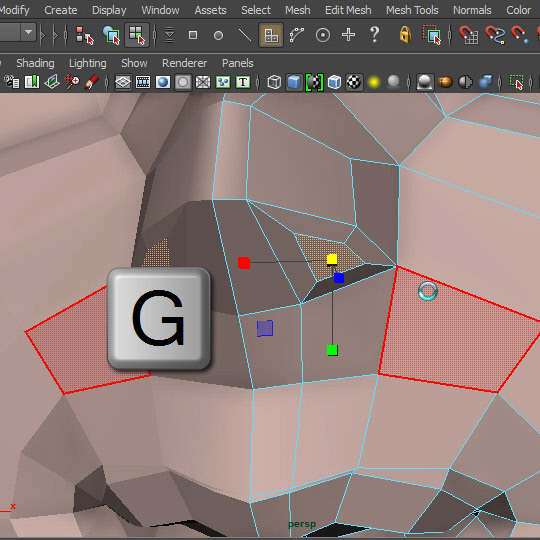Image resolution: width=540 pixels, height=540 pixels.
Task: Select the pivots circle-dot mask icon
Action: point(323,35)
